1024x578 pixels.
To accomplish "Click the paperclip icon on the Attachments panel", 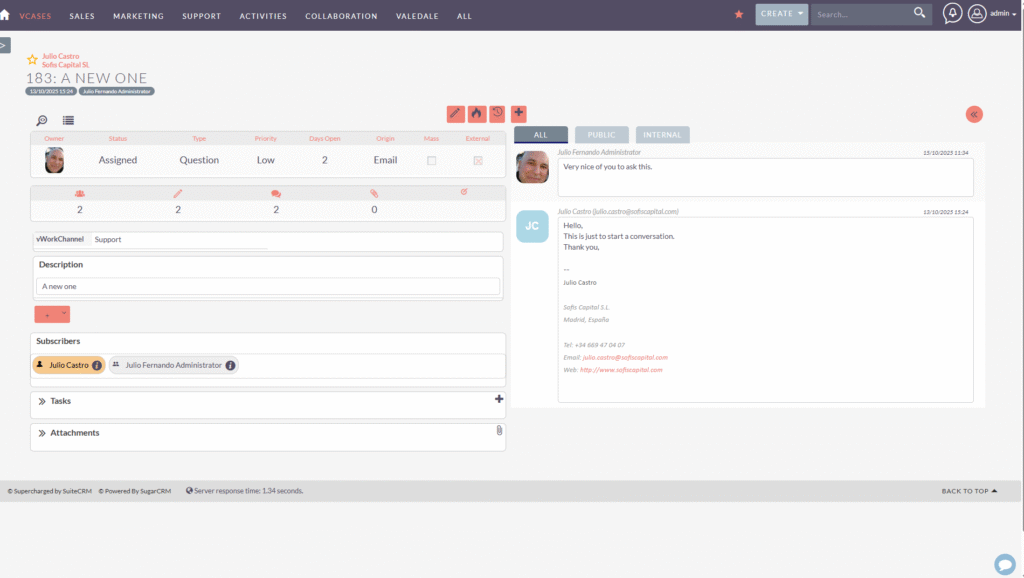I will point(498,432).
